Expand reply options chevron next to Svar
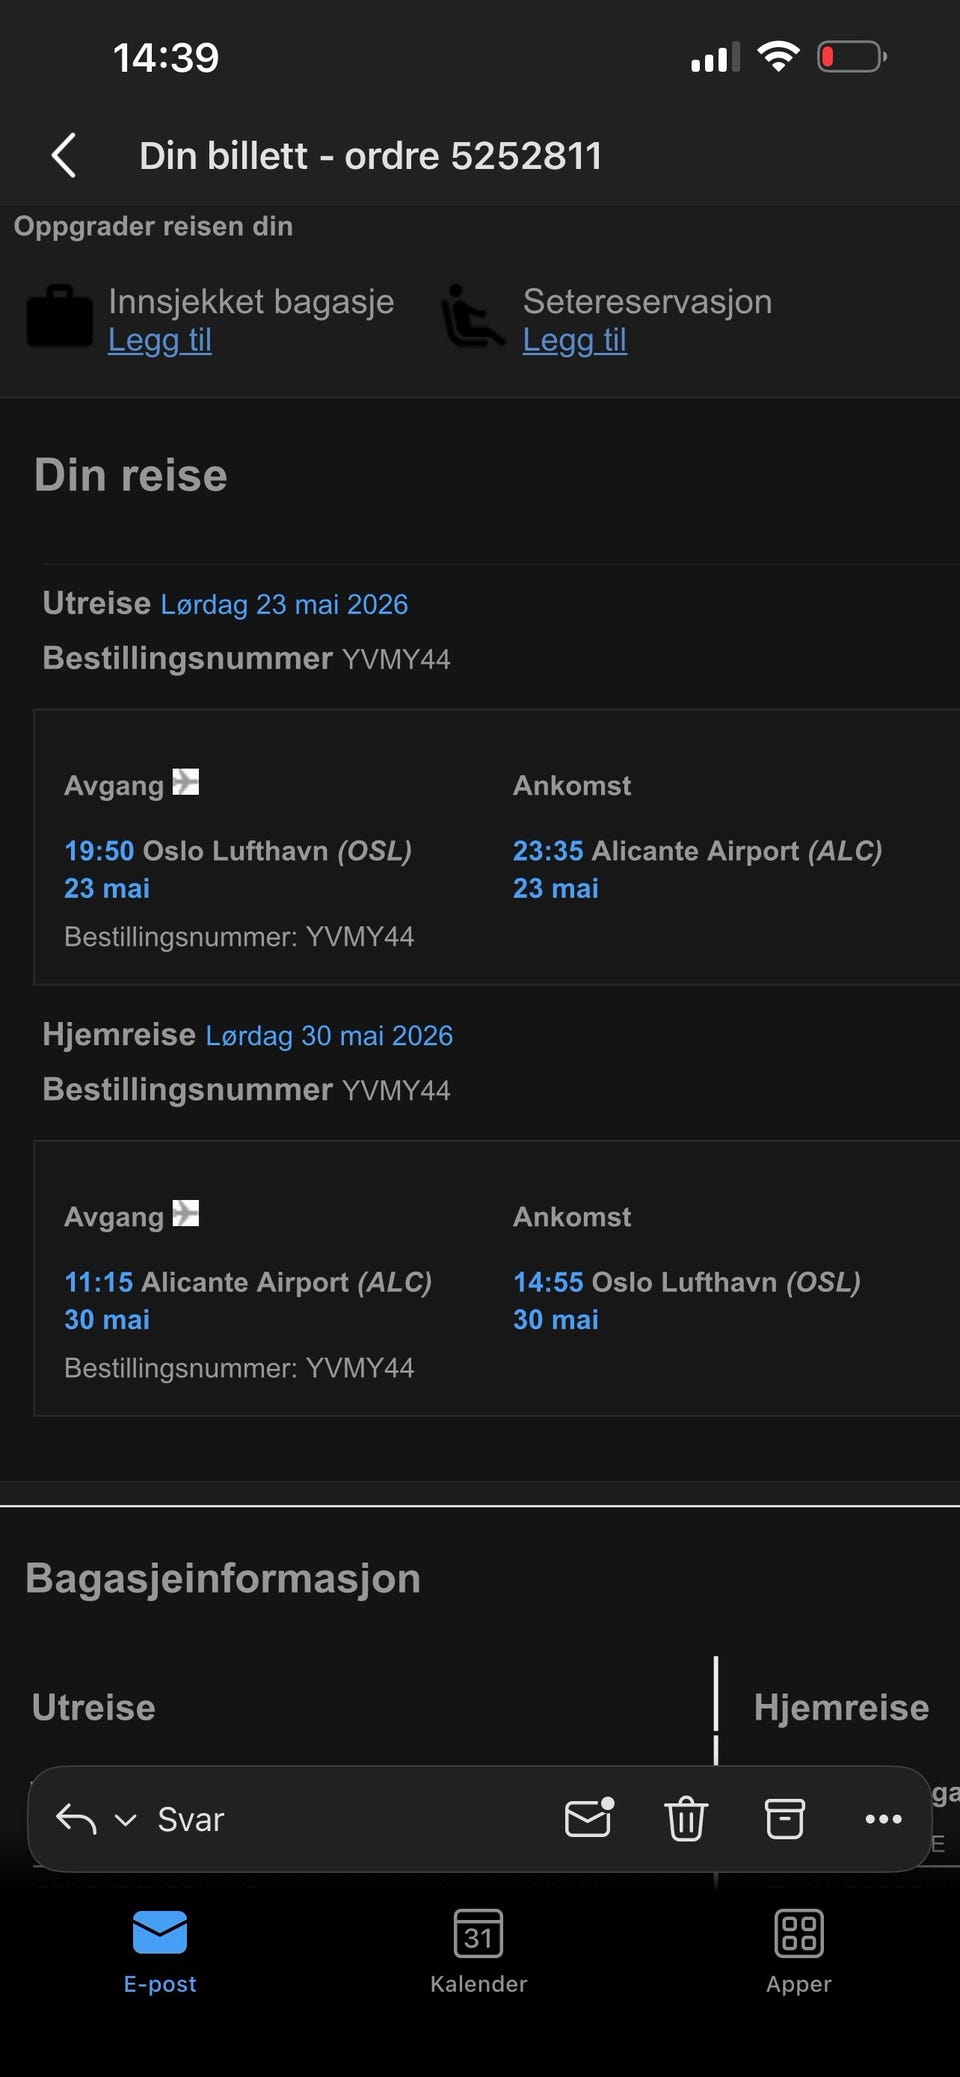 click(x=125, y=1819)
